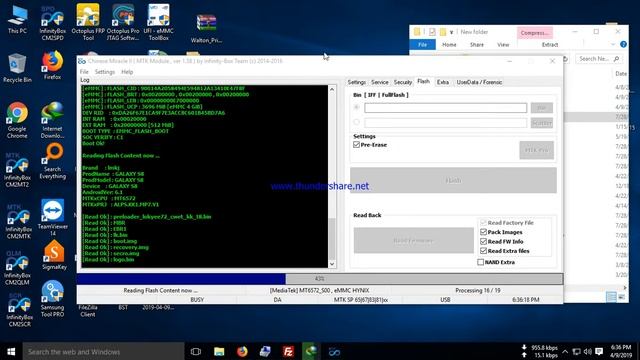The height and width of the screenshot is (360, 640).
Task: Click the taskbar search box
Action: click(103, 351)
